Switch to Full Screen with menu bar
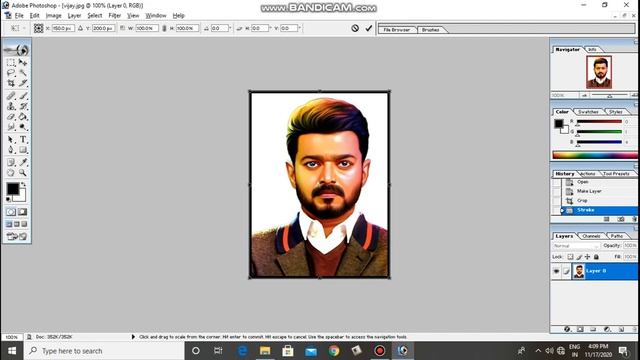 (17, 224)
